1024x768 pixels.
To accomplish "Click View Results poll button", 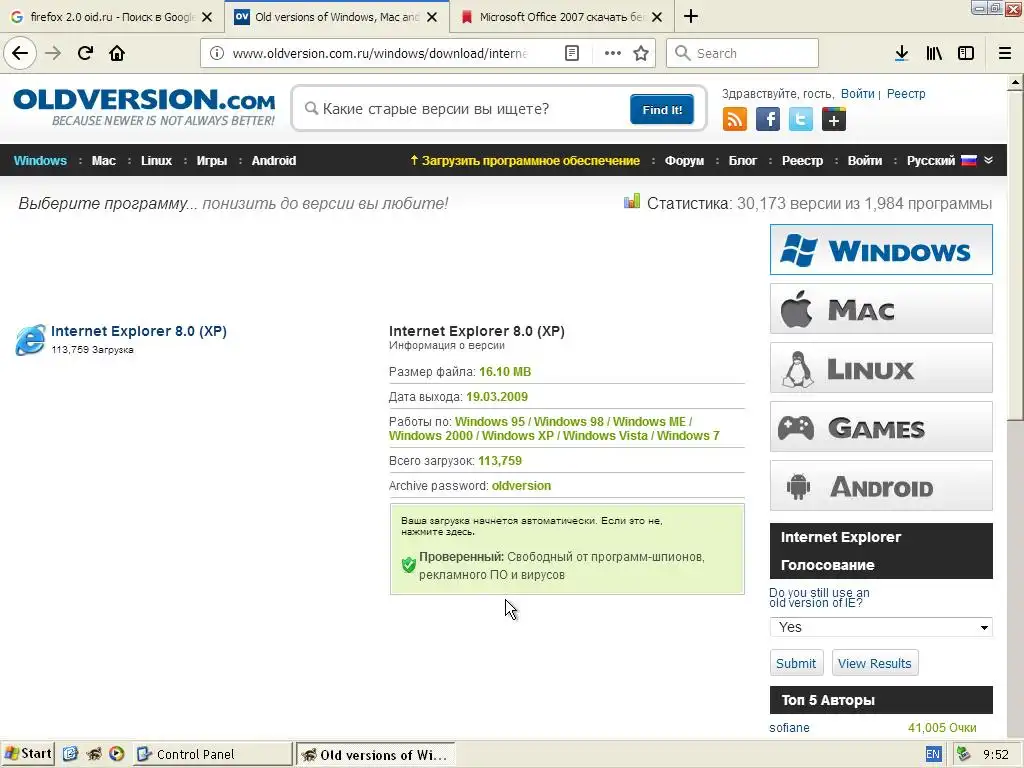I will [x=874, y=663].
